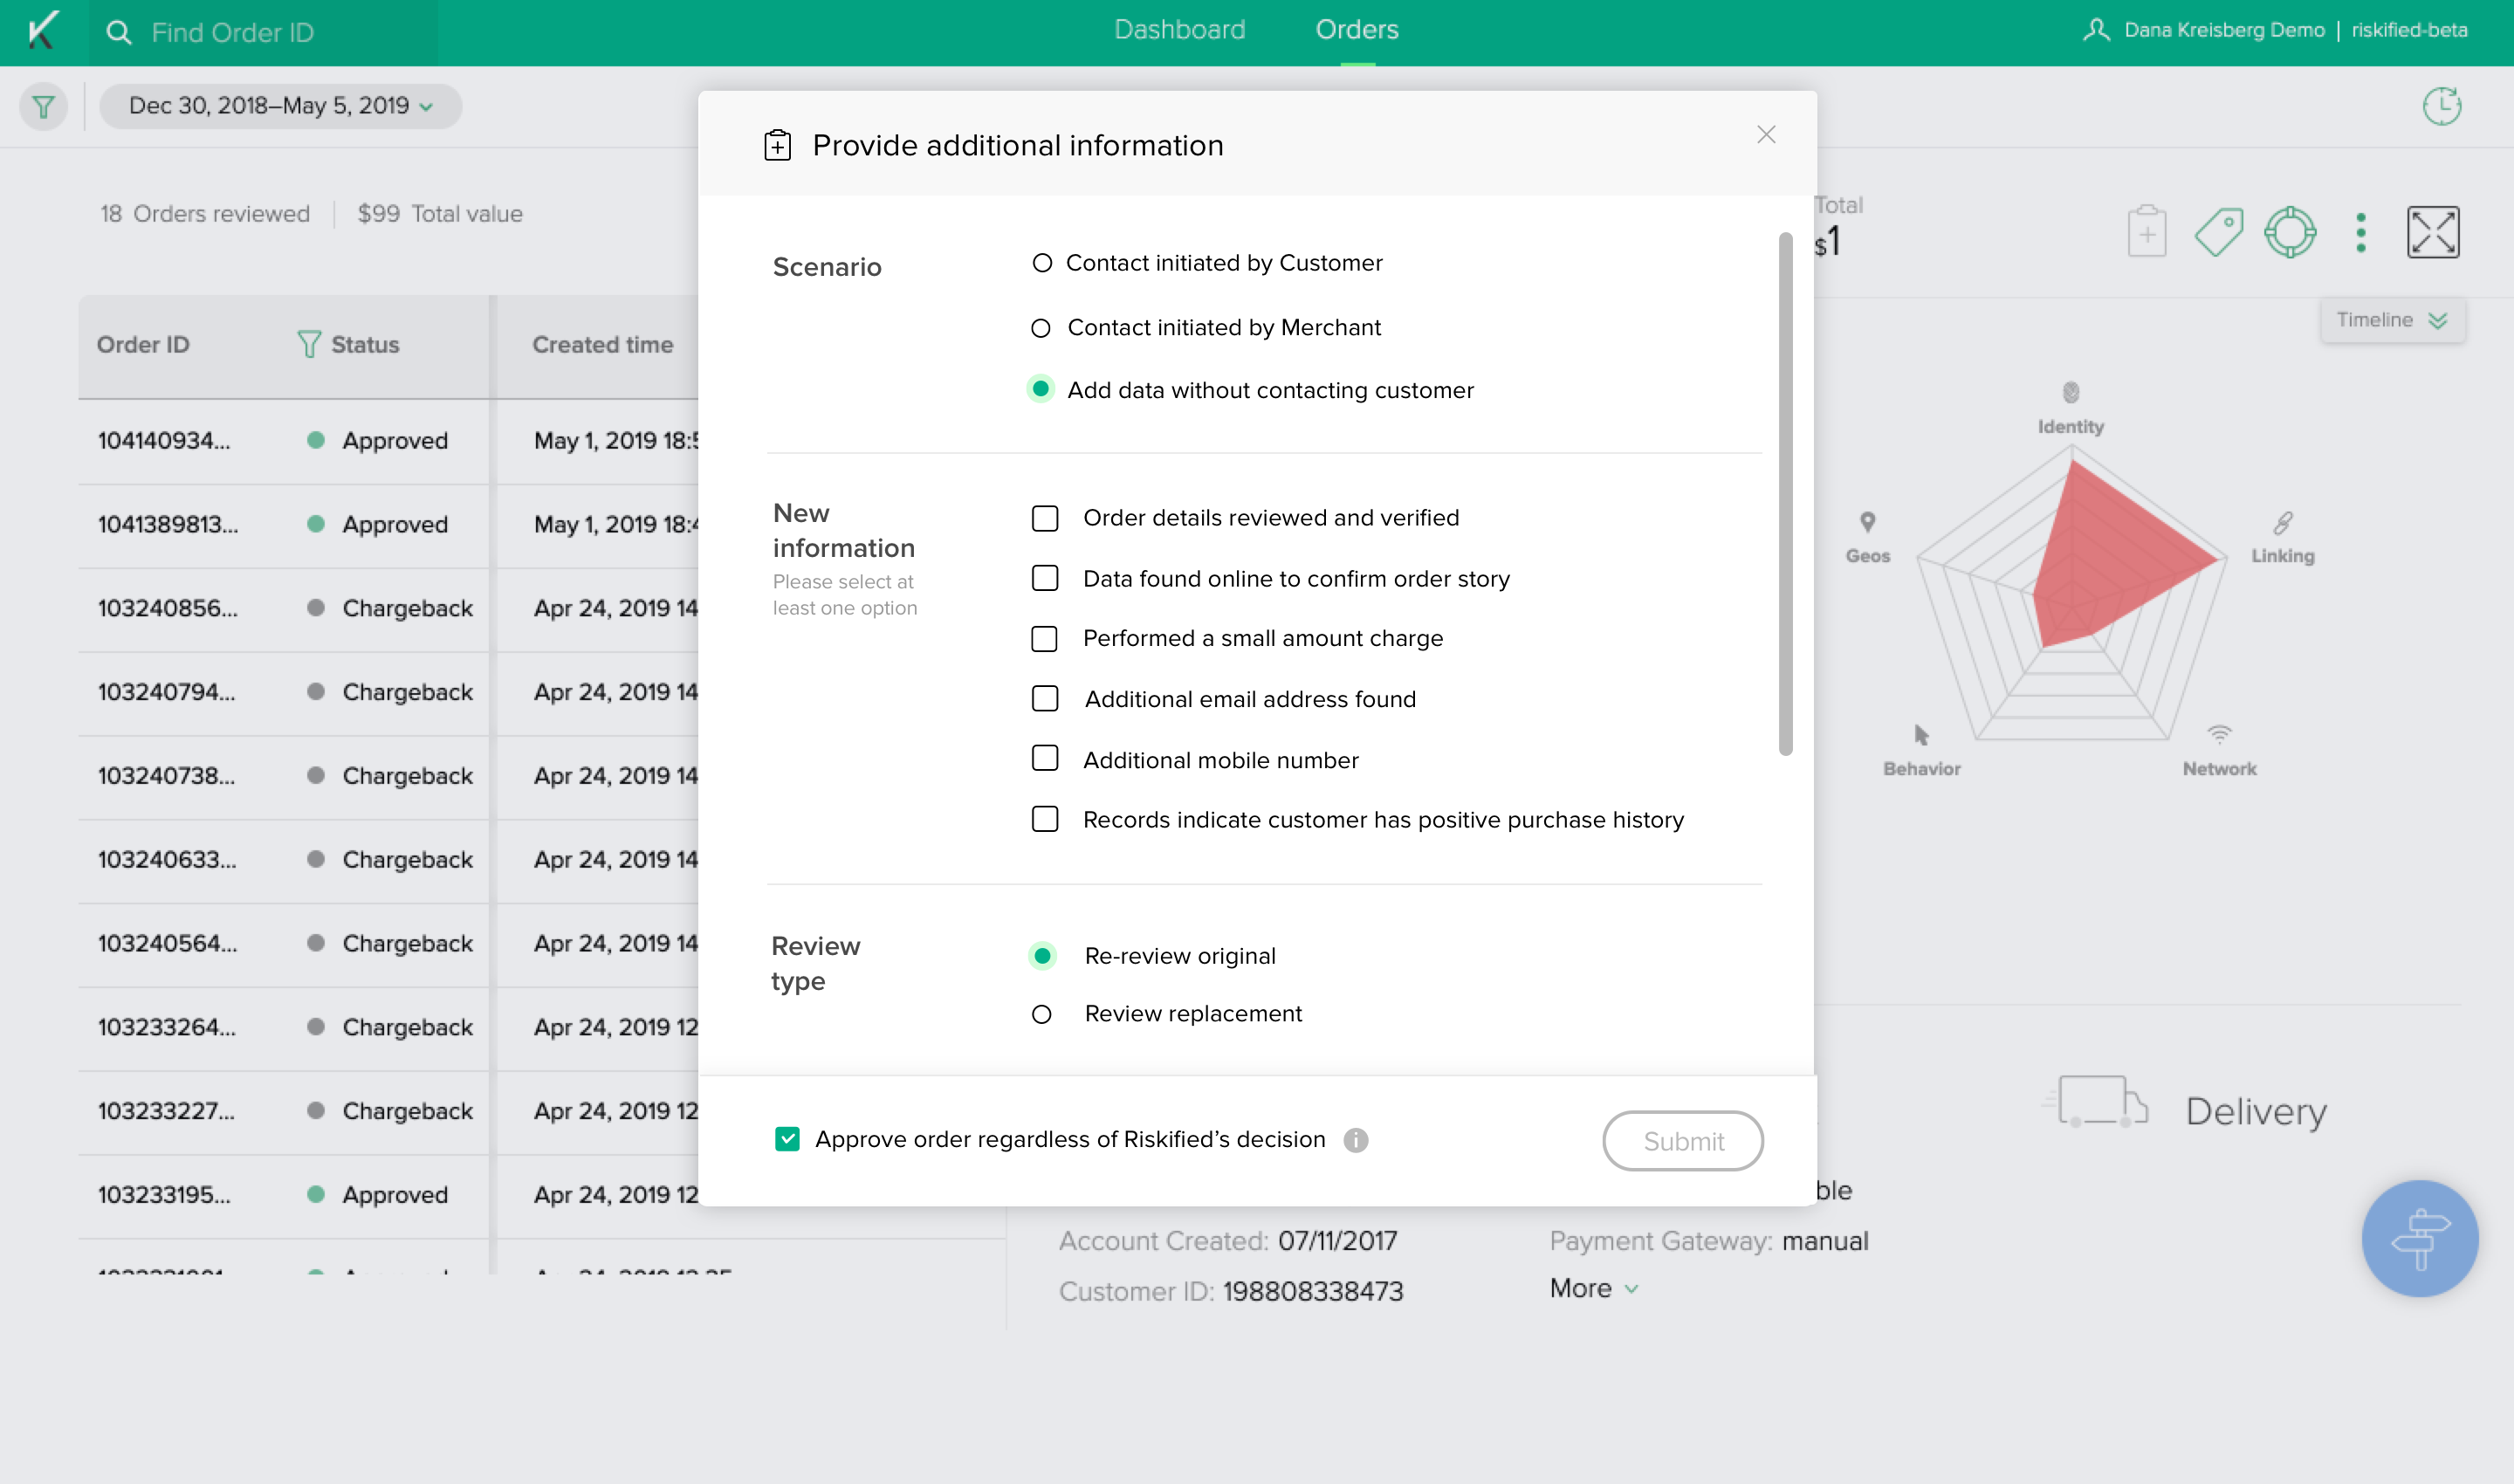Choose Review replacement radio option
This screenshot has width=2514, height=1484.
point(1042,1014)
